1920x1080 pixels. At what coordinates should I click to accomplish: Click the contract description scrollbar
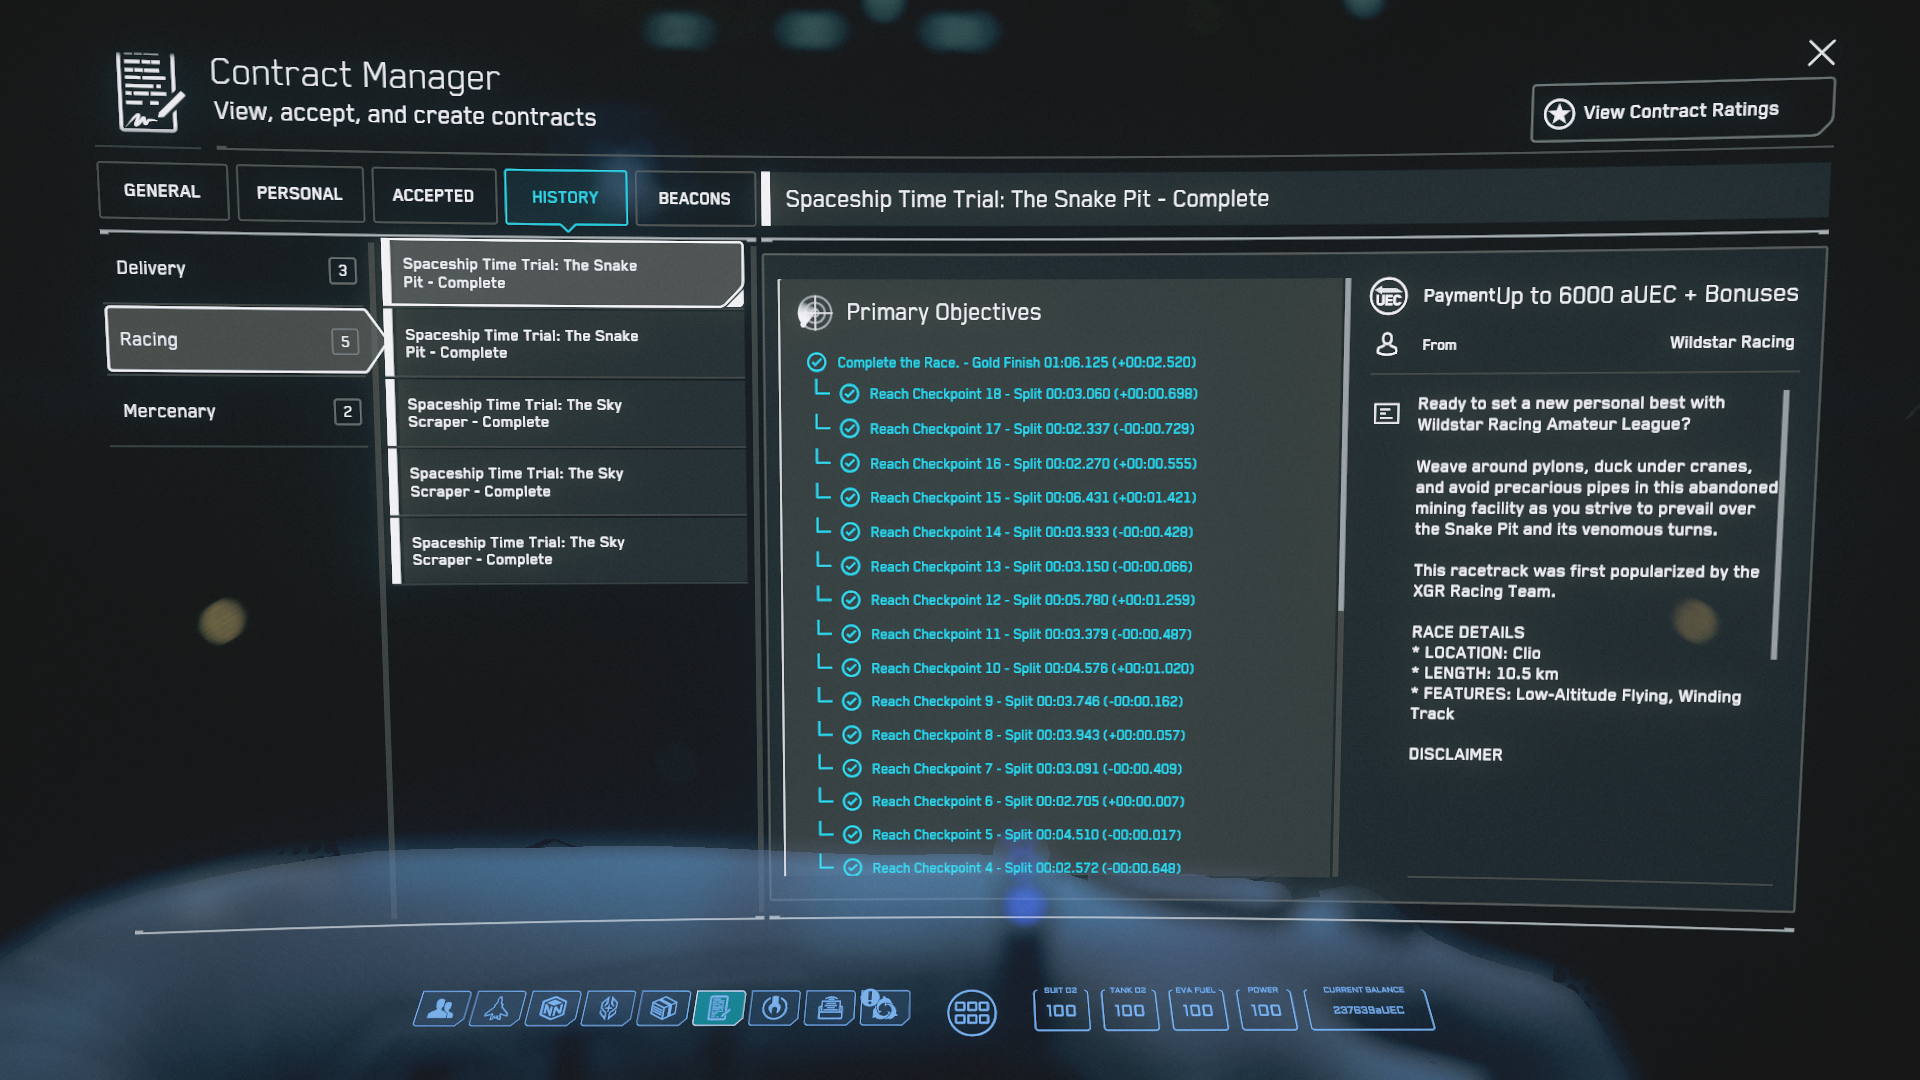pos(1779,525)
